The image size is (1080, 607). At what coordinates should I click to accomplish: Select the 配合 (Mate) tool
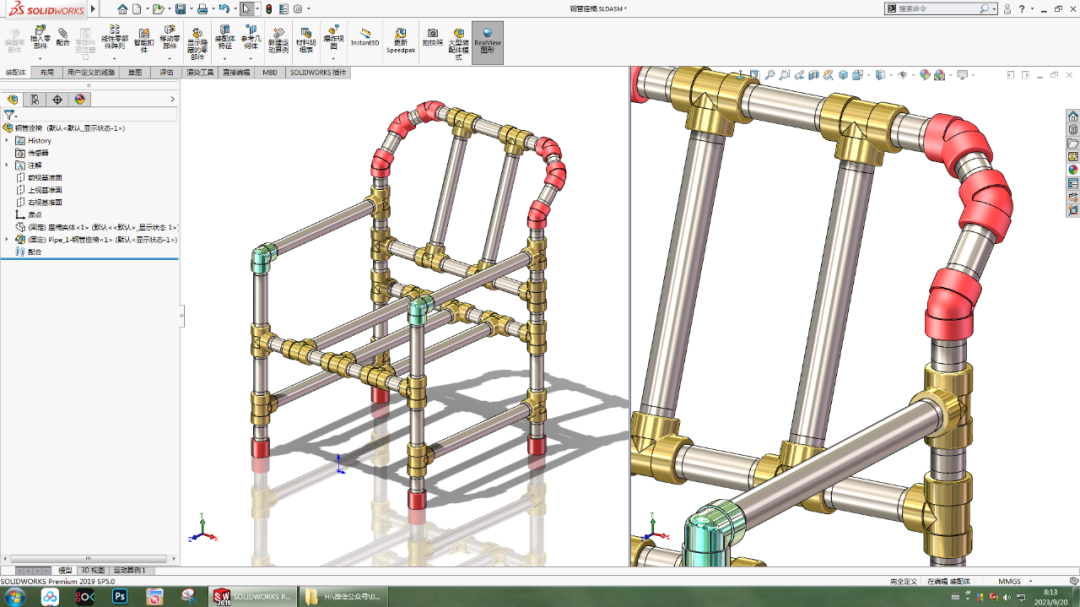coord(61,40)
